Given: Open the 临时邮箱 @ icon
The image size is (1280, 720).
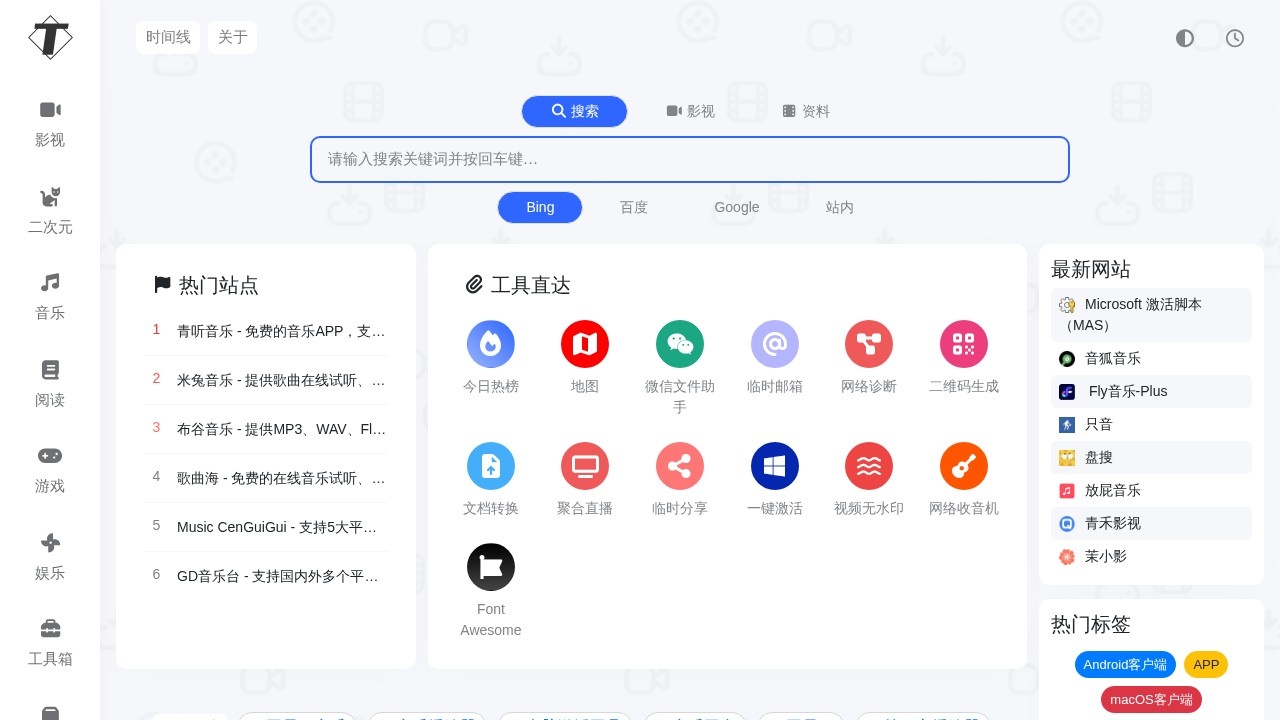Looking at the screenshot, I should [775, 344].
